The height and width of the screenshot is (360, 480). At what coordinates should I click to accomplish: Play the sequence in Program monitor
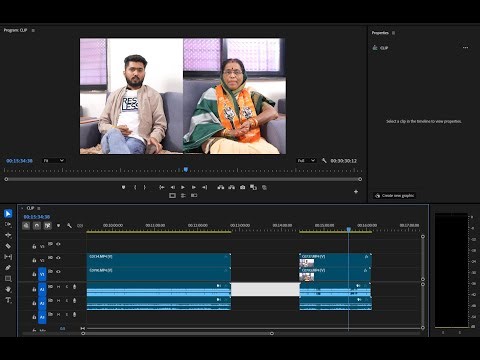click(183, 187)
